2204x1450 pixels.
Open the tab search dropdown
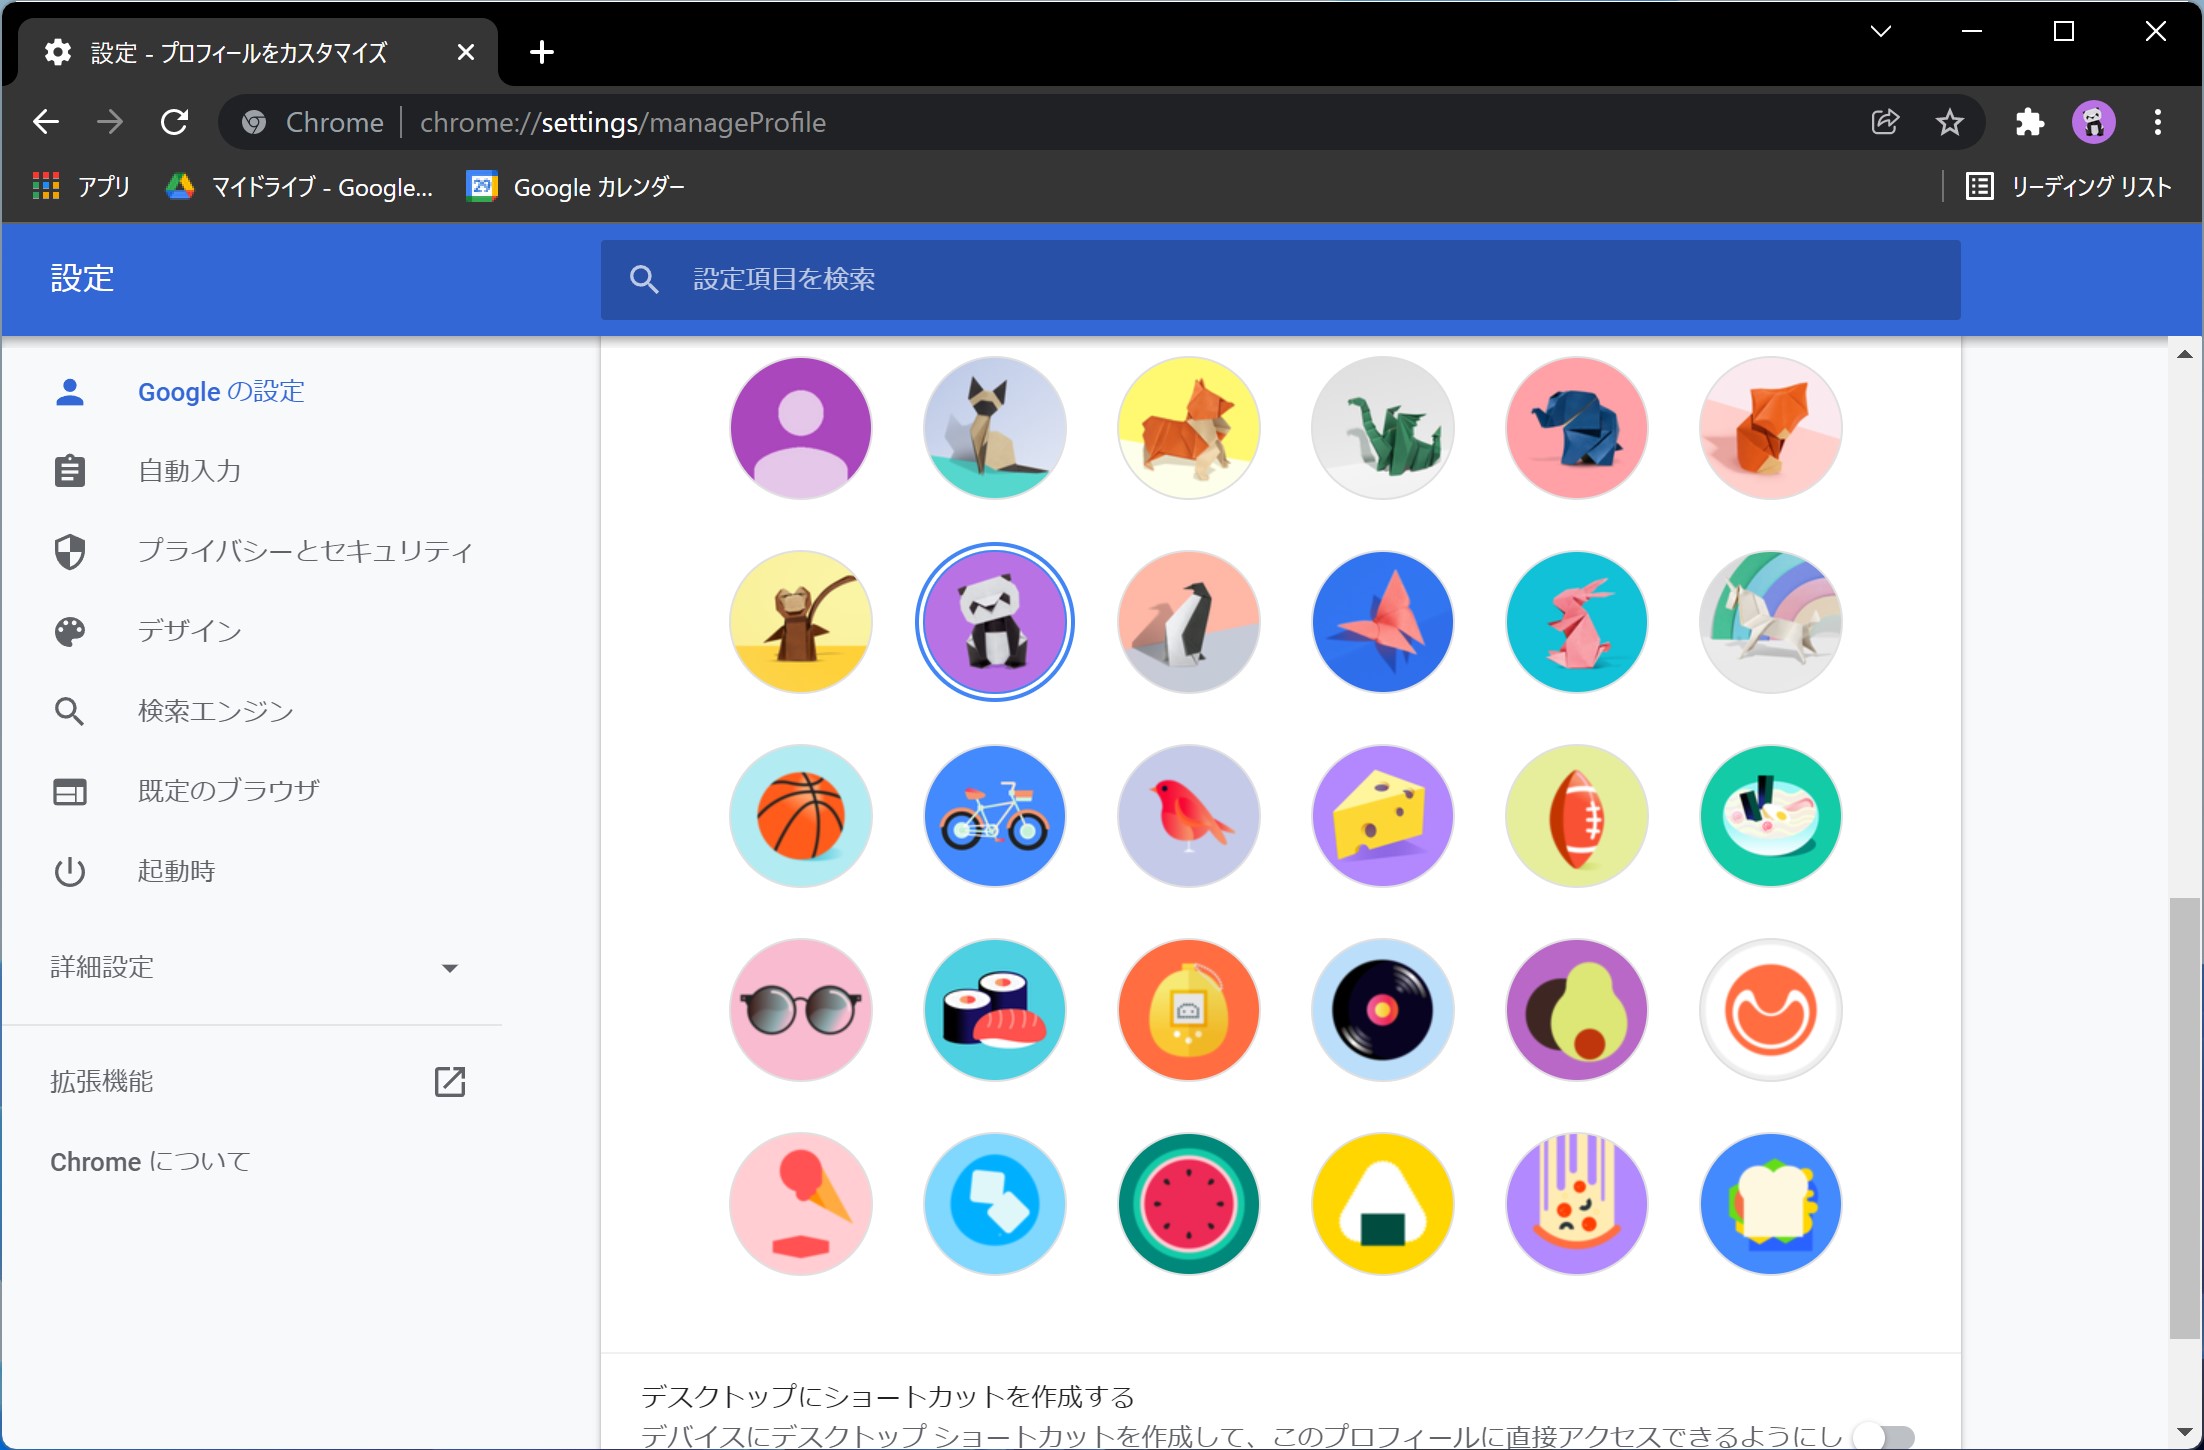[x=1880, y=32]
